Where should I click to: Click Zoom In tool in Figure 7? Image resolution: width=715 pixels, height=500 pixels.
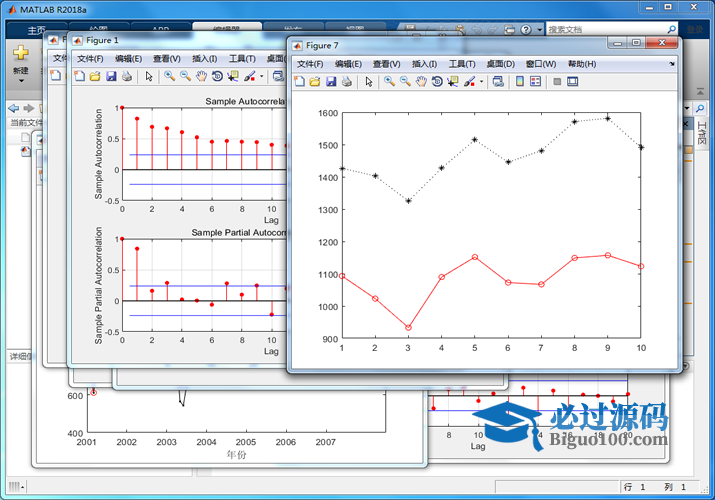point(389,82)
